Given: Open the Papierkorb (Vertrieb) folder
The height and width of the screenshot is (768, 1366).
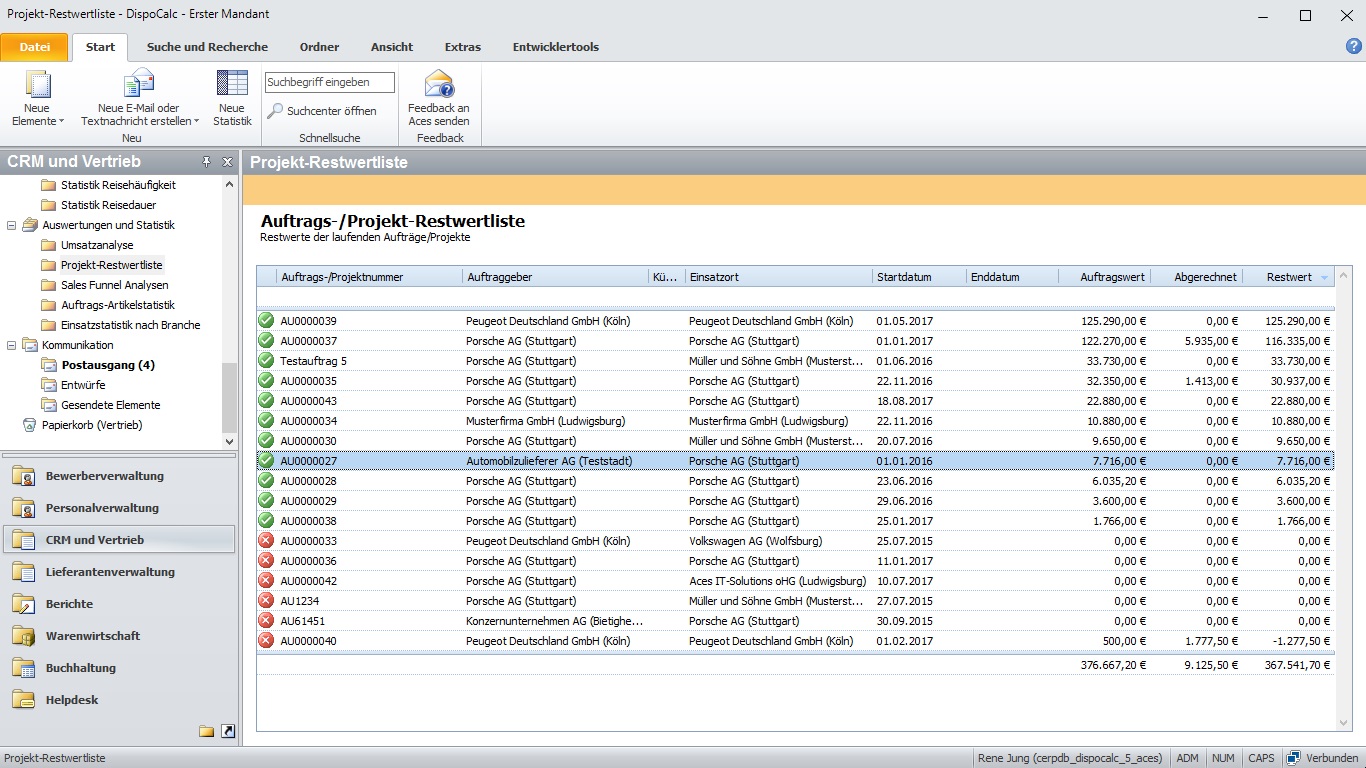Looking at the screenshot, I should (x=92, y=425).
